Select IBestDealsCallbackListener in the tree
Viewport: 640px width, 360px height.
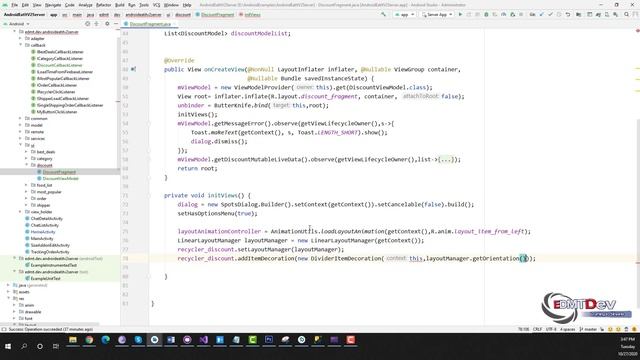click(x=58, y=52)
